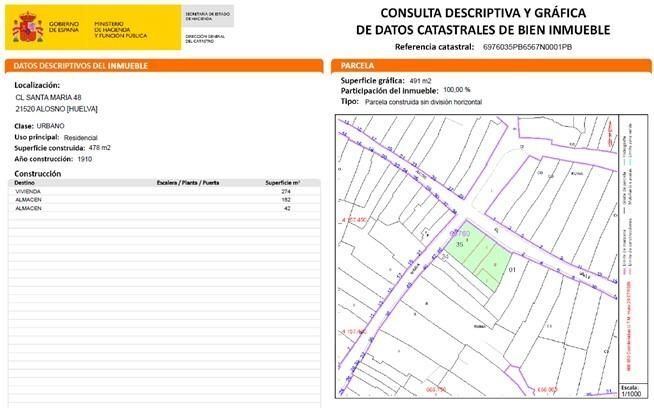Click the Superficie m² column header
Screen dimensions: 654x408
(x=283, y=183)
